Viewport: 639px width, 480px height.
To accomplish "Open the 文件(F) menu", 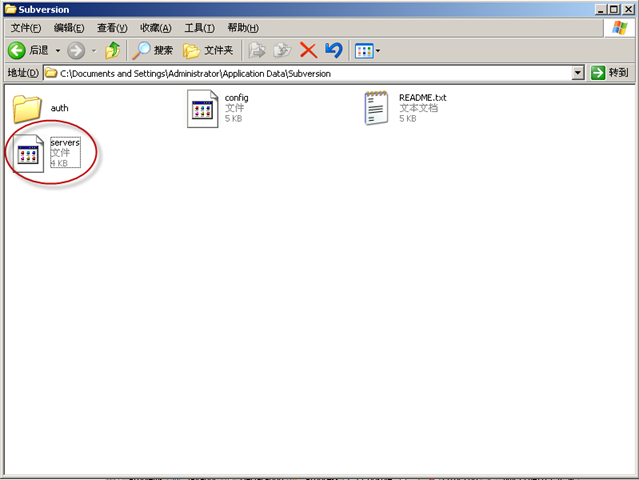I will pyautogui.click(x=26, y=28).
